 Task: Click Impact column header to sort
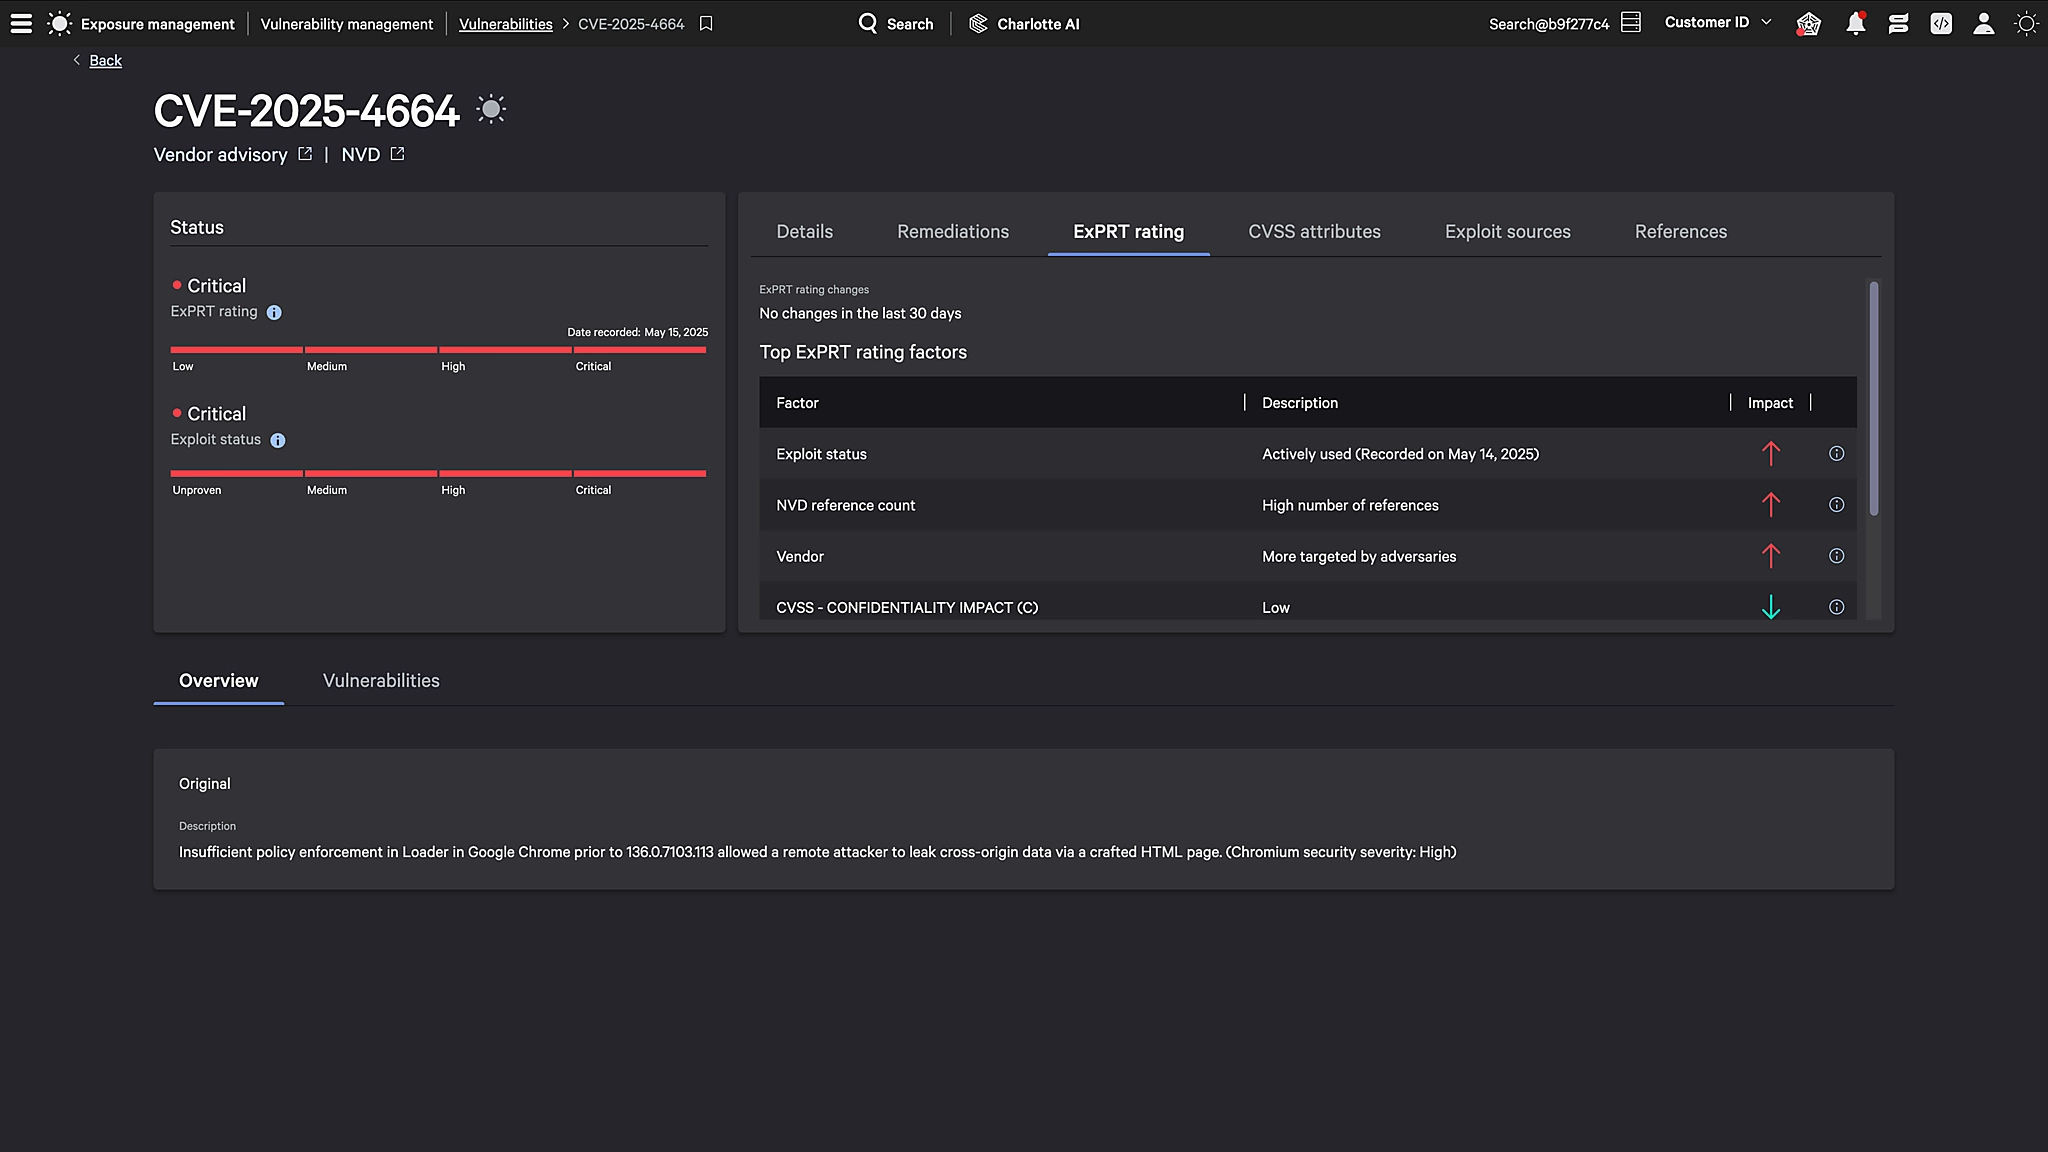(1770, 403)
